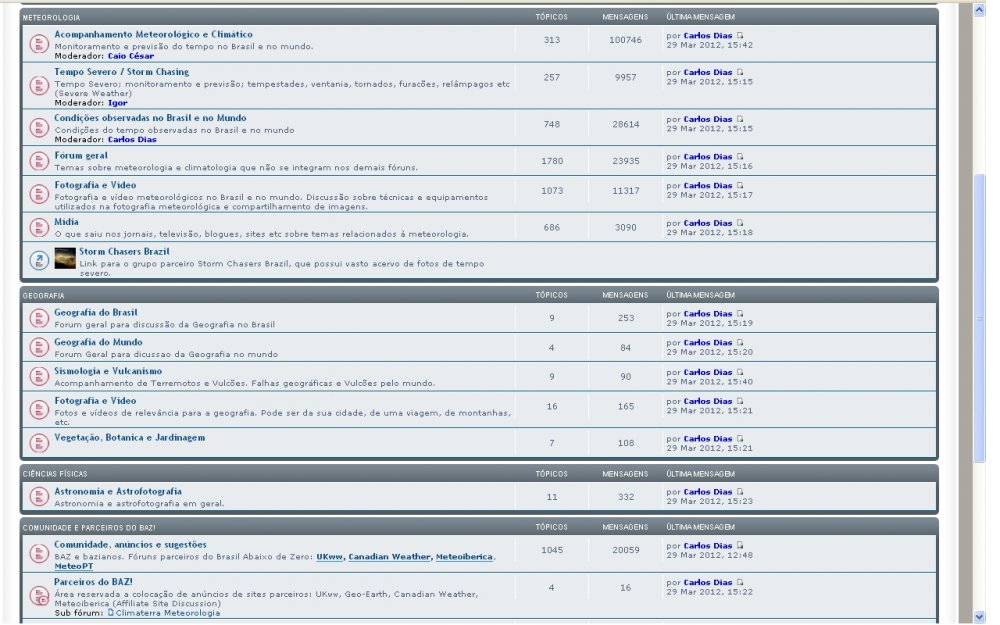
Task: Click the latest-post icon in the Fórum geral row
Action: pos(740,157)
